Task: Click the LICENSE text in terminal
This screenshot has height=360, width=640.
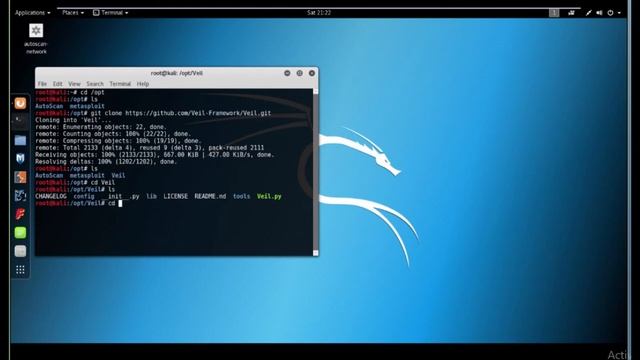Action: (x=176, y=196)
